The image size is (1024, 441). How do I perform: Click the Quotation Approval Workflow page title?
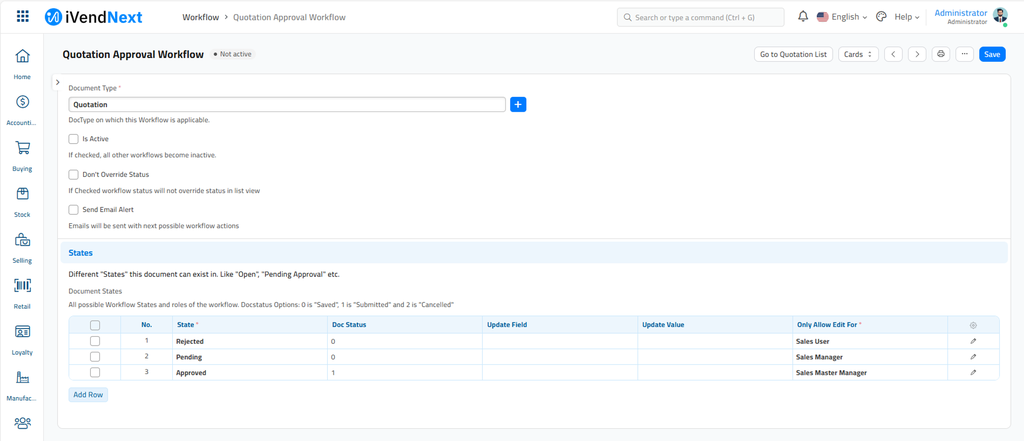pyautogui.click(x=133, y=54)
